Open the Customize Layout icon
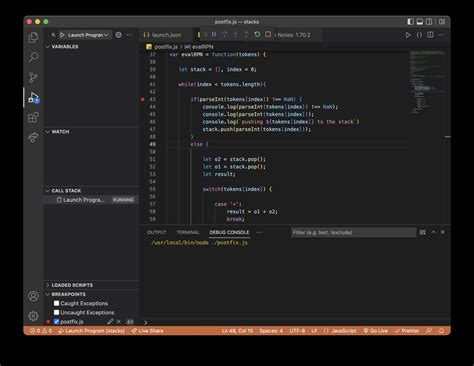474x366 pixels. (x=442, y=22)
